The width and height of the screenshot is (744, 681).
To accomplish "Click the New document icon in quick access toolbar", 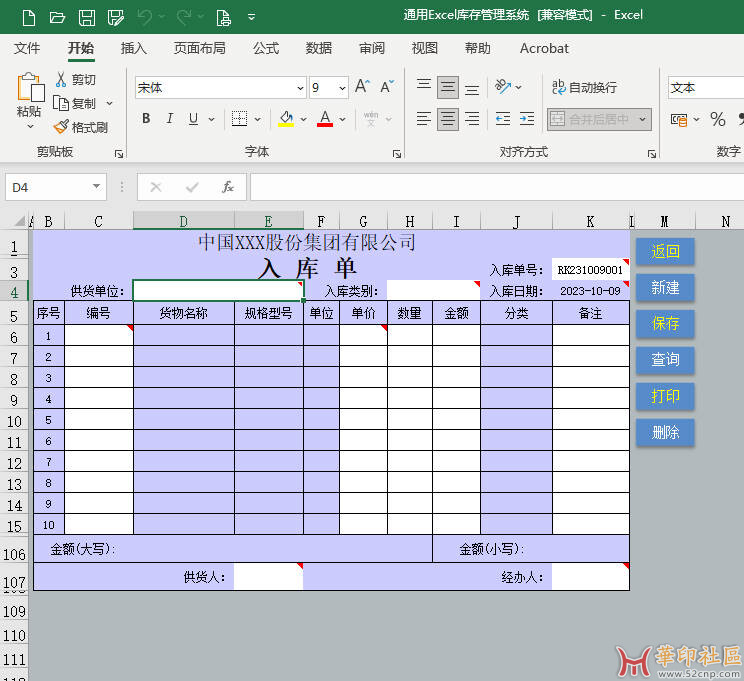I will tap(29, 18).
